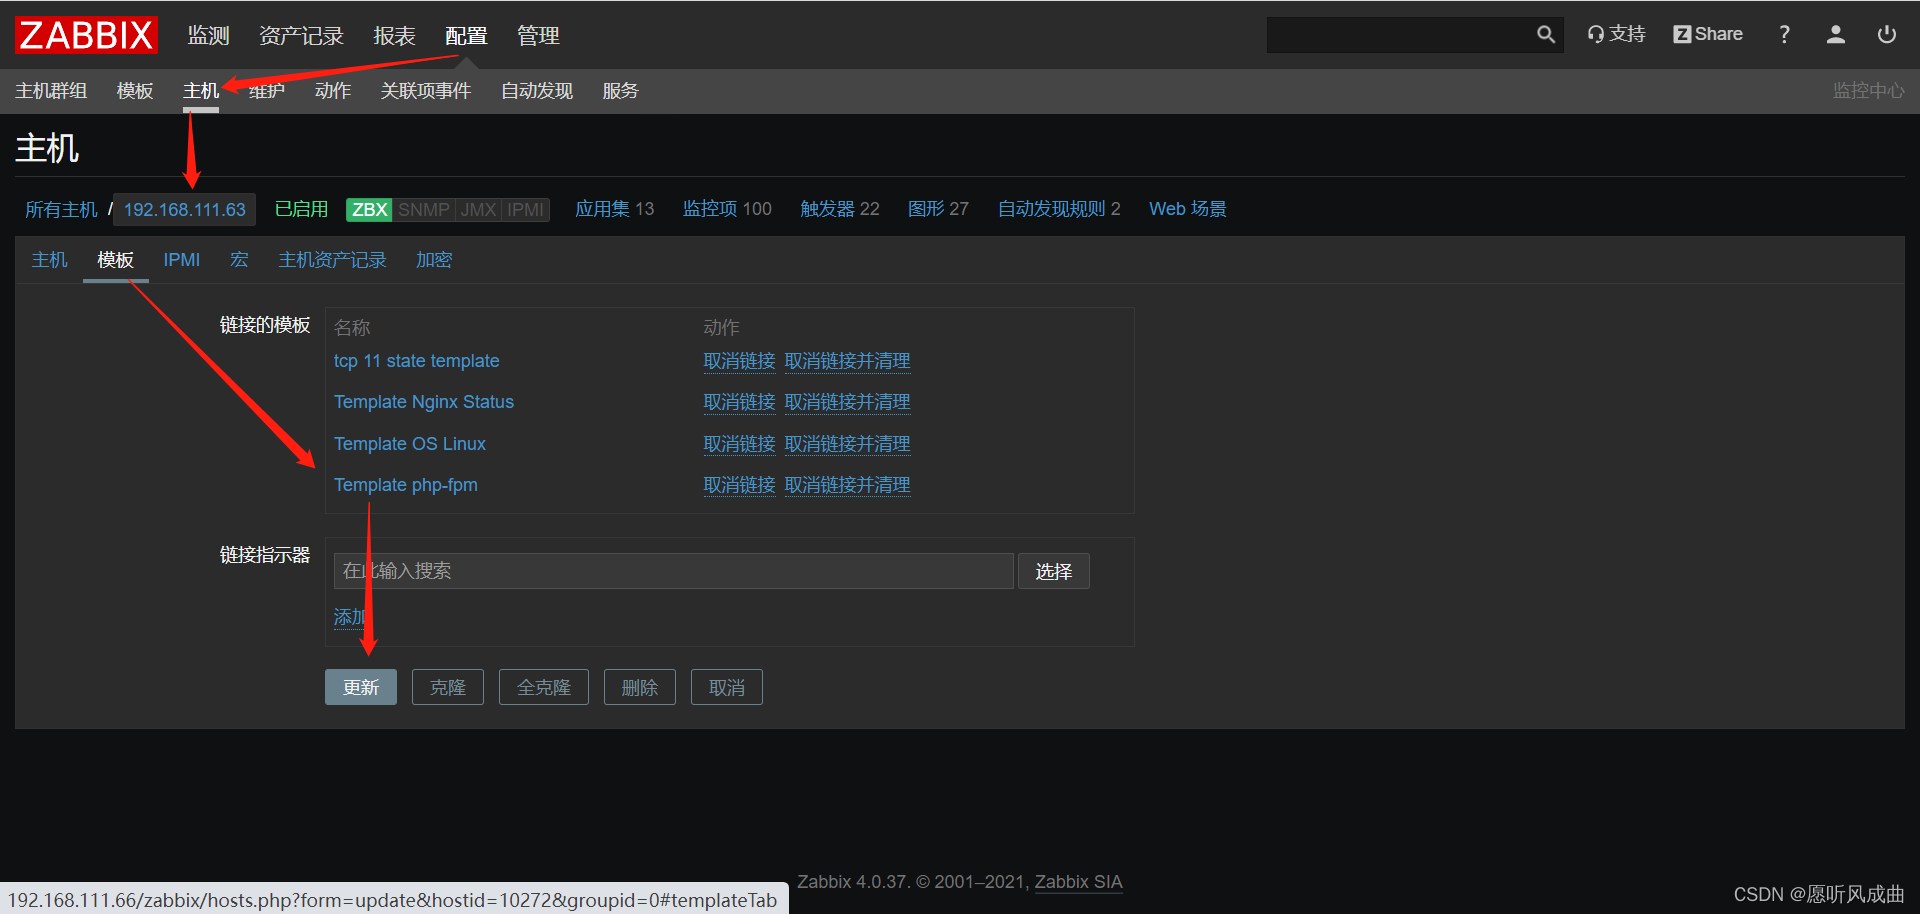
Task: Open Web 场景 link
Action: (1188, 209)
